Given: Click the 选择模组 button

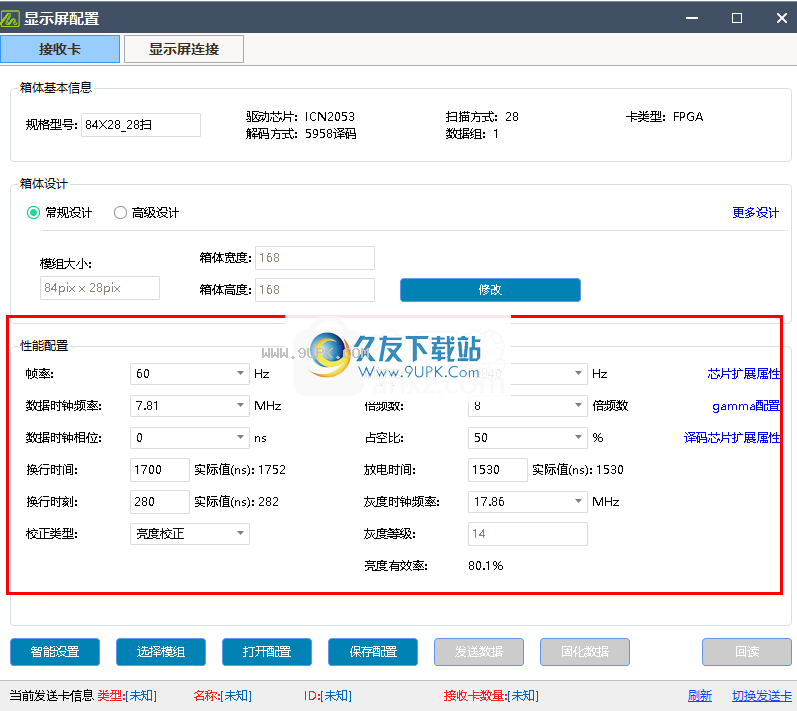Looking at the screenshot, I should pos(161,652).
